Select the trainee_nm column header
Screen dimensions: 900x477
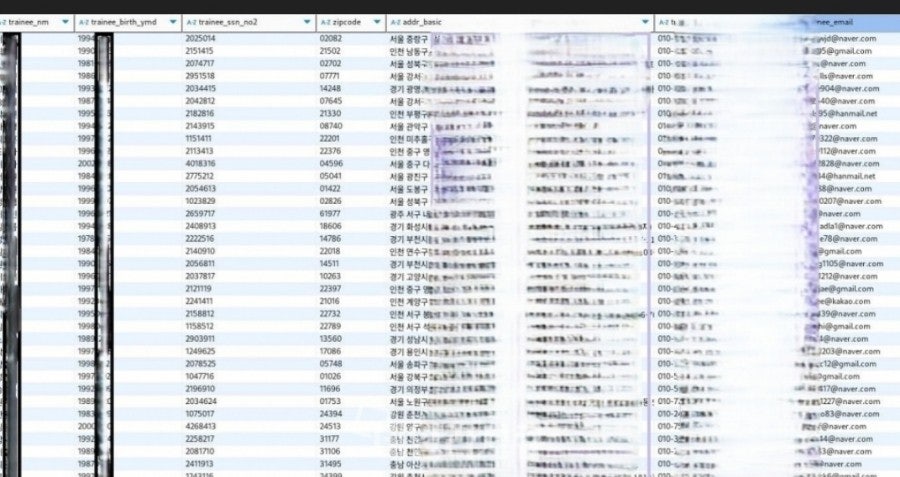click(37, 22)
